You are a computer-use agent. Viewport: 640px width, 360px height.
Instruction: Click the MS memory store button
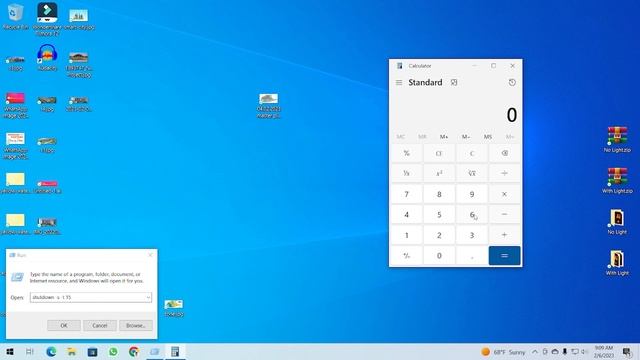click(x=488, y=137)
